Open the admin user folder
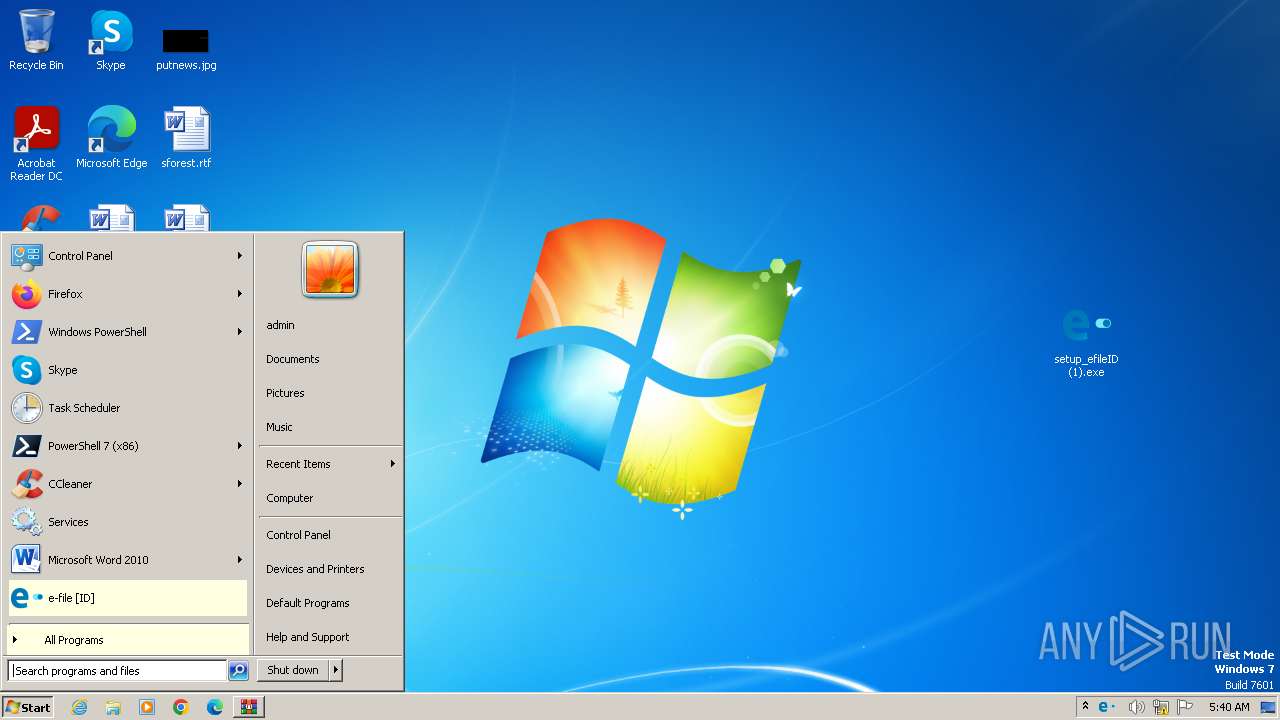This screenshot has height=720, width=1280. tap(330, 325)
